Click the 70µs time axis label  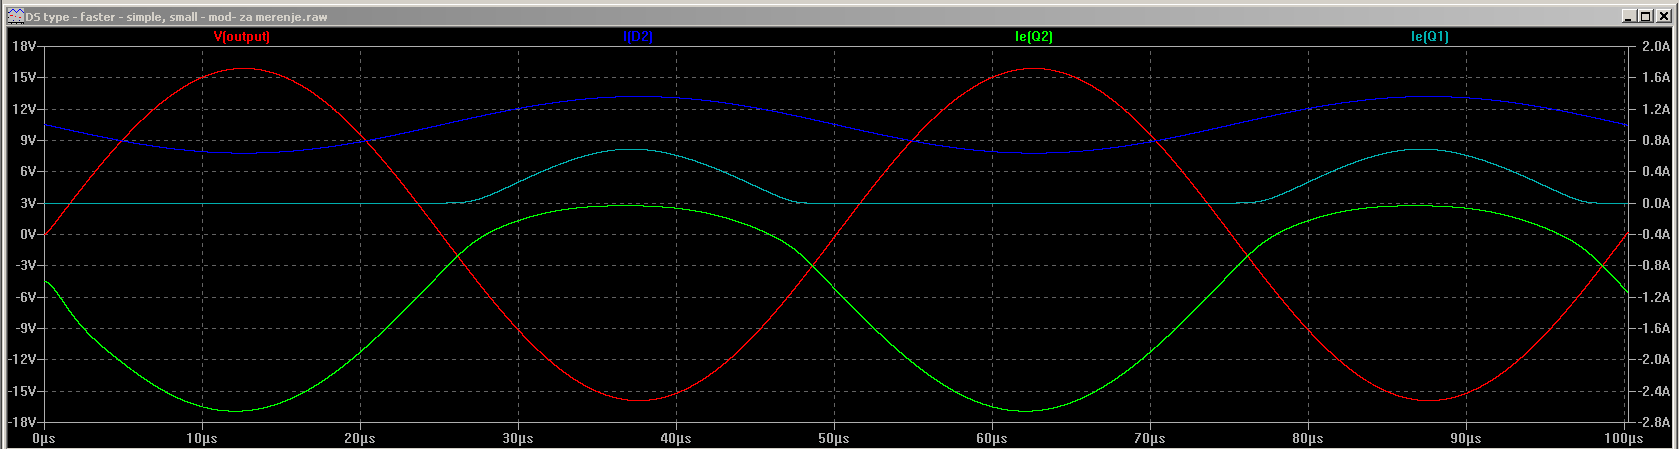tap(1150, 439)
